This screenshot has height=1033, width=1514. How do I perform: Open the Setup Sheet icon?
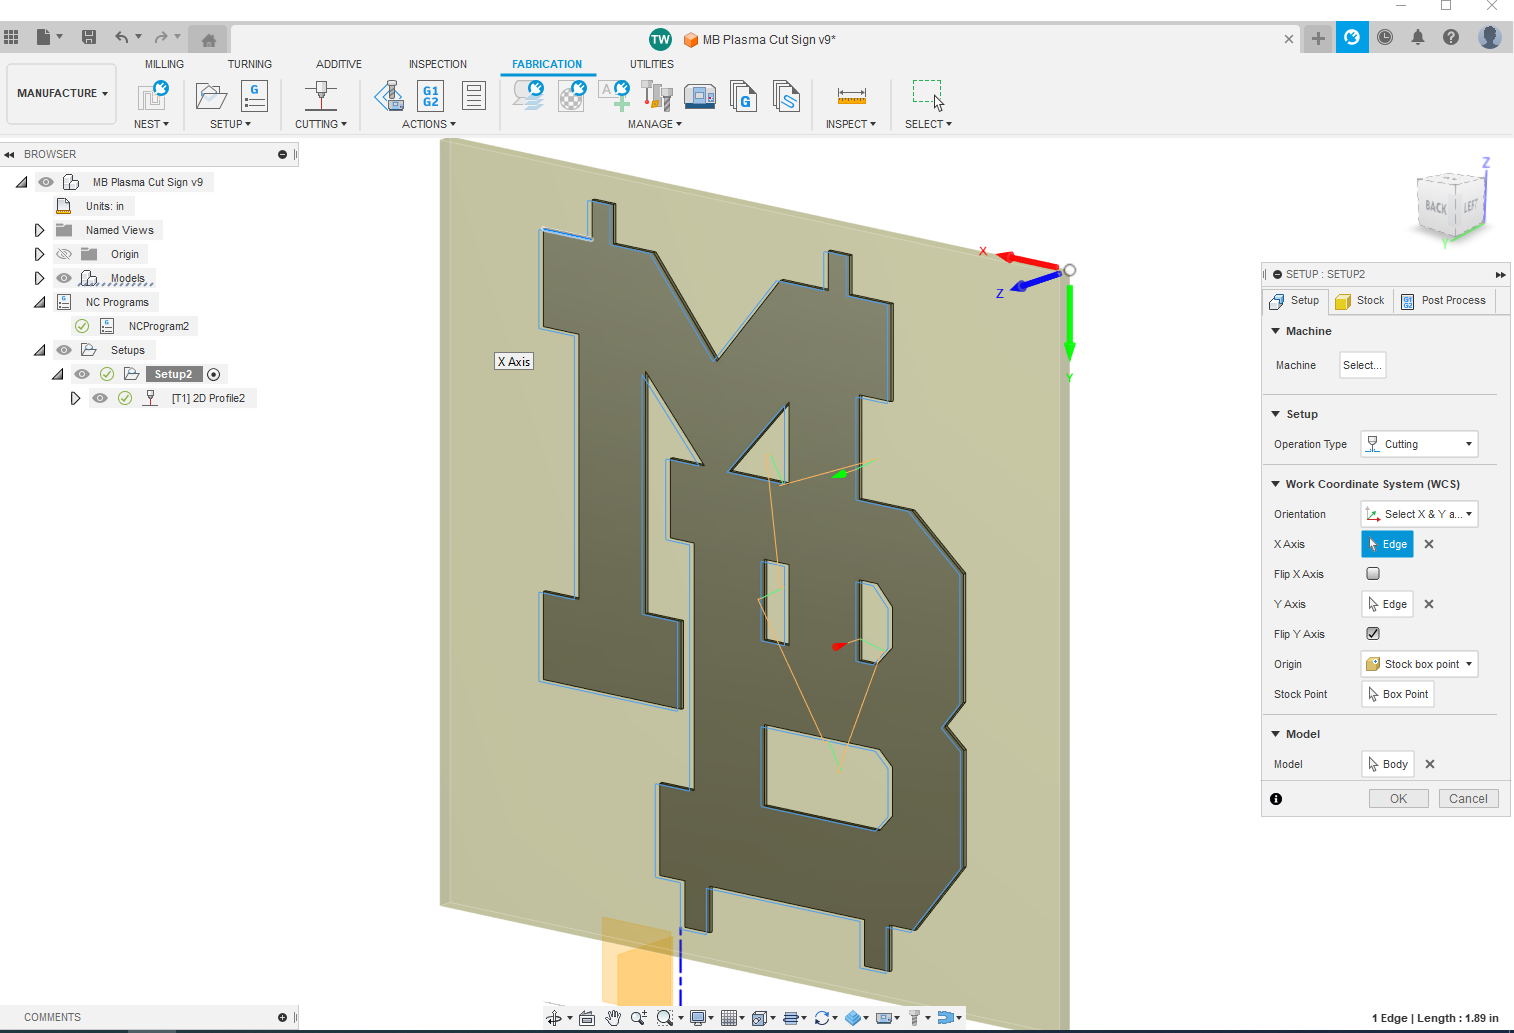[474, 96]
